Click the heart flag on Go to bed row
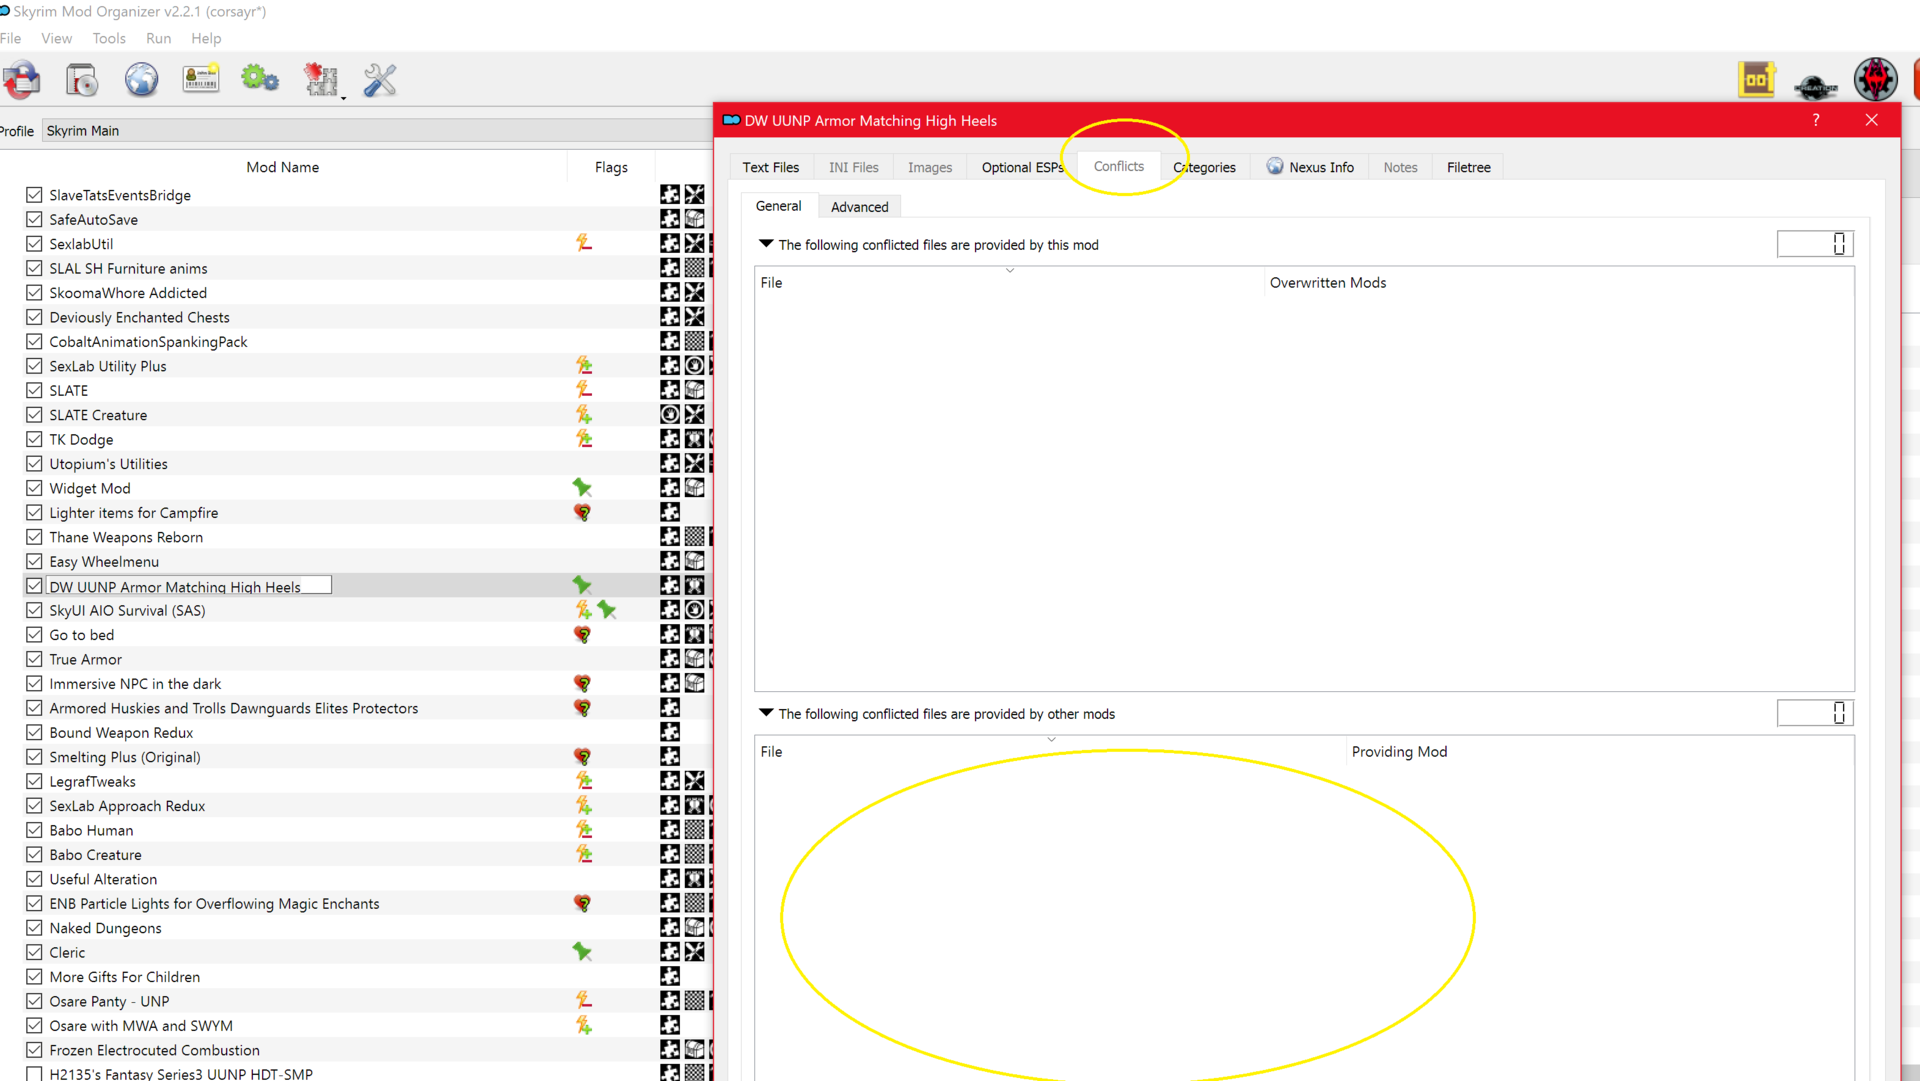 click(582, 635)
